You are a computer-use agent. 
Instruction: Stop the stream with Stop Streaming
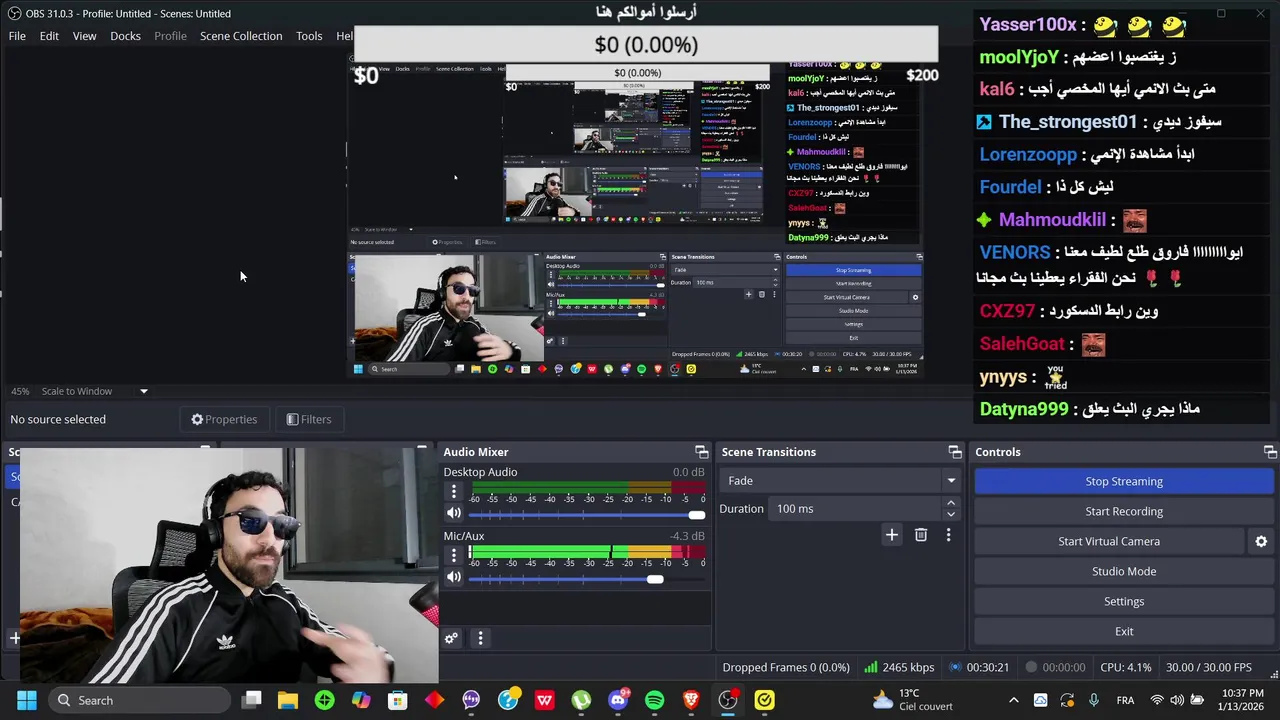1124,481
